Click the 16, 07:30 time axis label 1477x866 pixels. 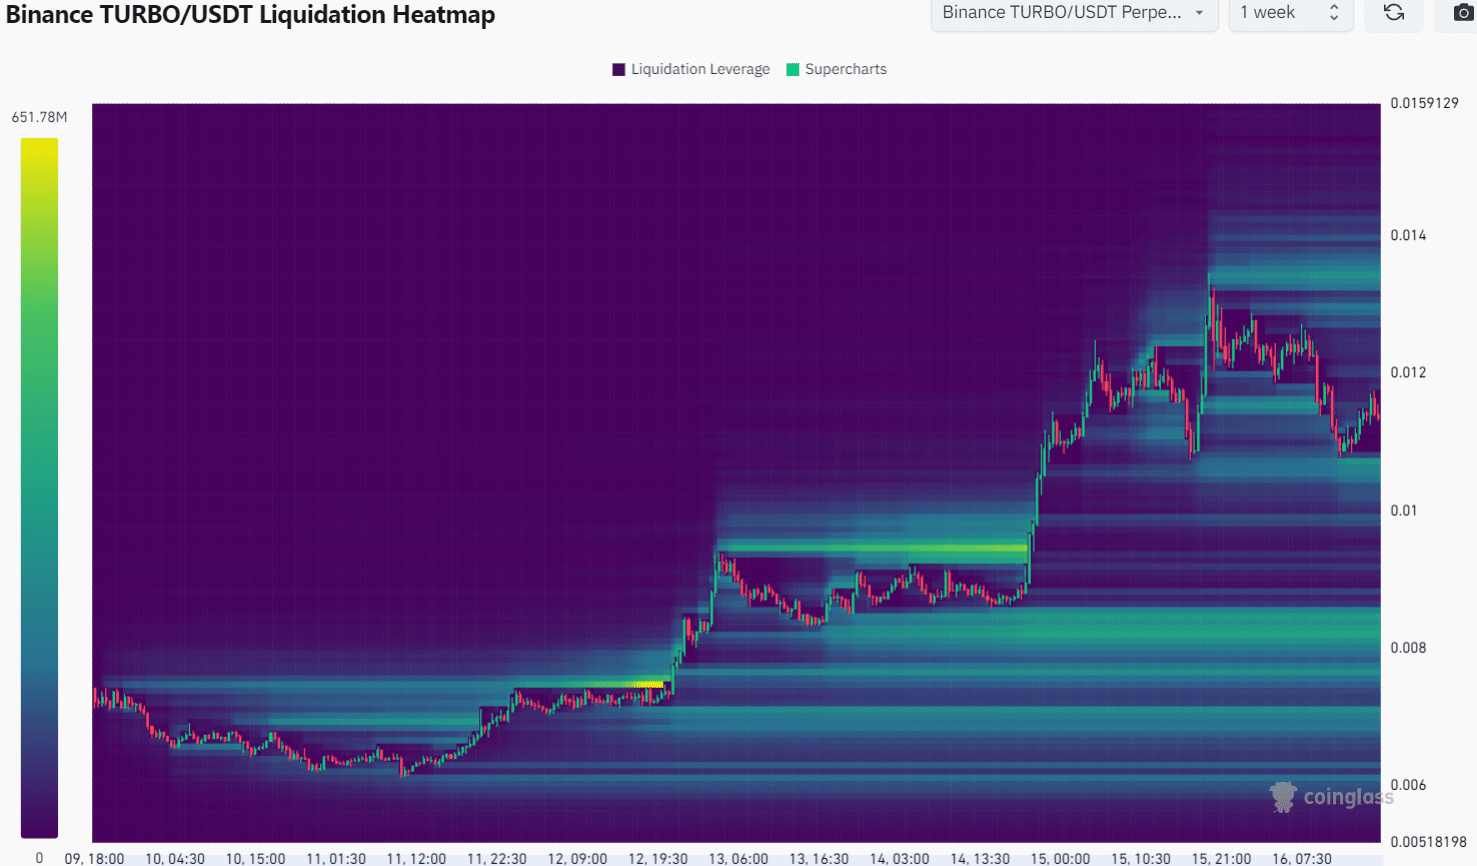pyautogui.click(x=1302, y=858)
